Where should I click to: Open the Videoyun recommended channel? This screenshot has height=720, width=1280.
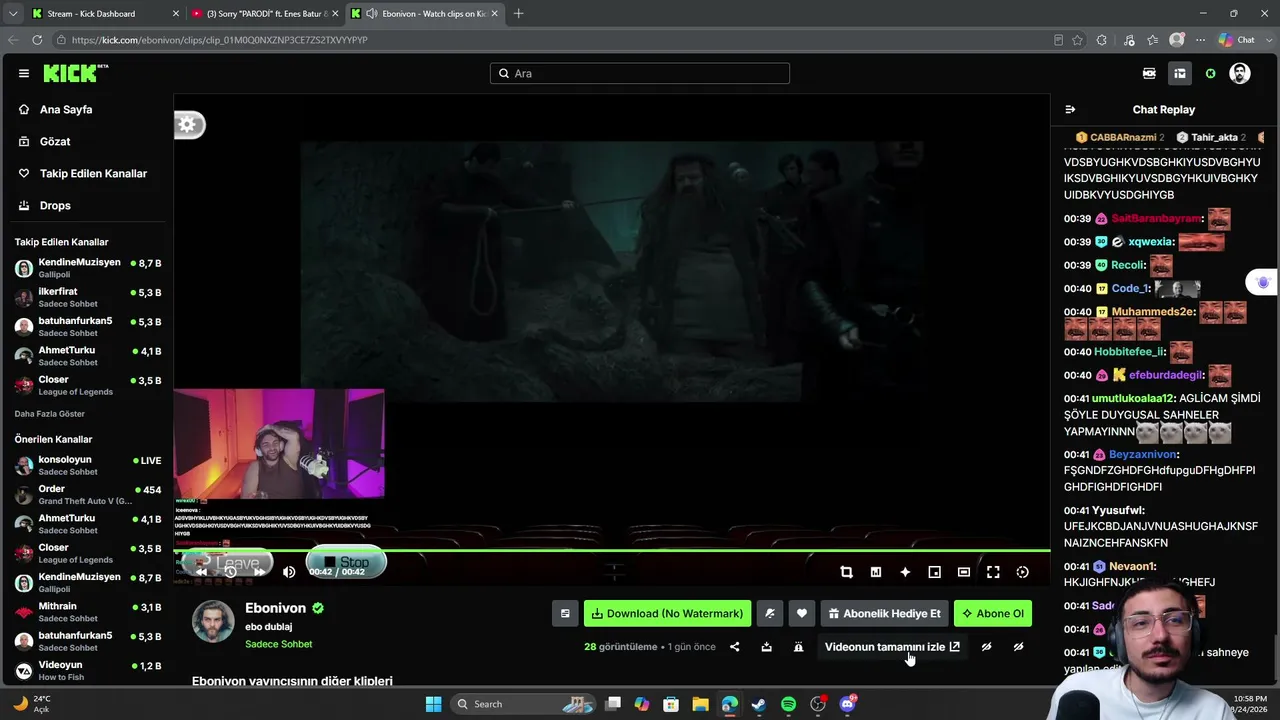pos(88,670)
